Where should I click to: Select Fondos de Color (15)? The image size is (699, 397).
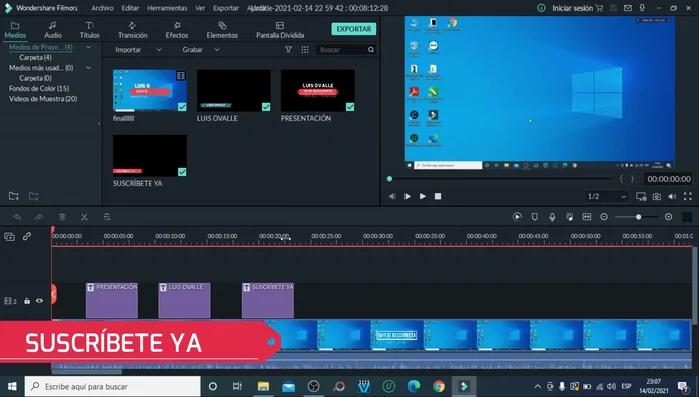point(39,88)
